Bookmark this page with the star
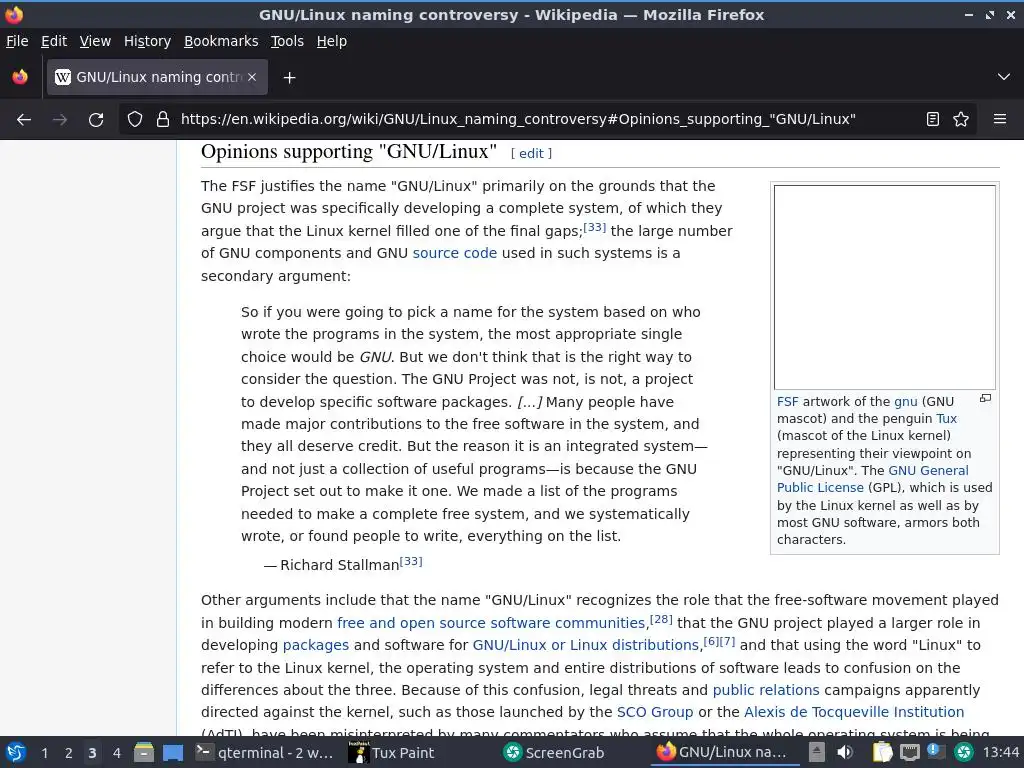The height and width of the screenshot is (768, 1024). click(961, 120)
